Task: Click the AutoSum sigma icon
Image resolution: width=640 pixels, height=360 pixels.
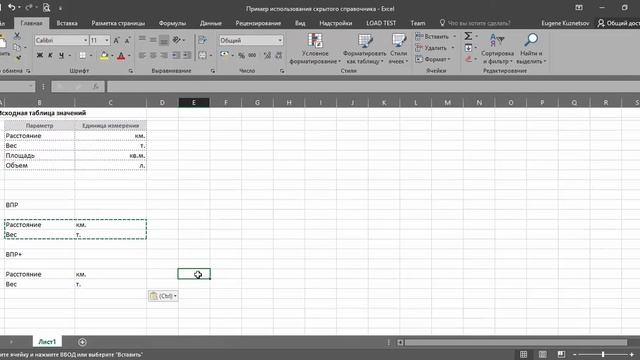Action: click(x=468, y=36)
